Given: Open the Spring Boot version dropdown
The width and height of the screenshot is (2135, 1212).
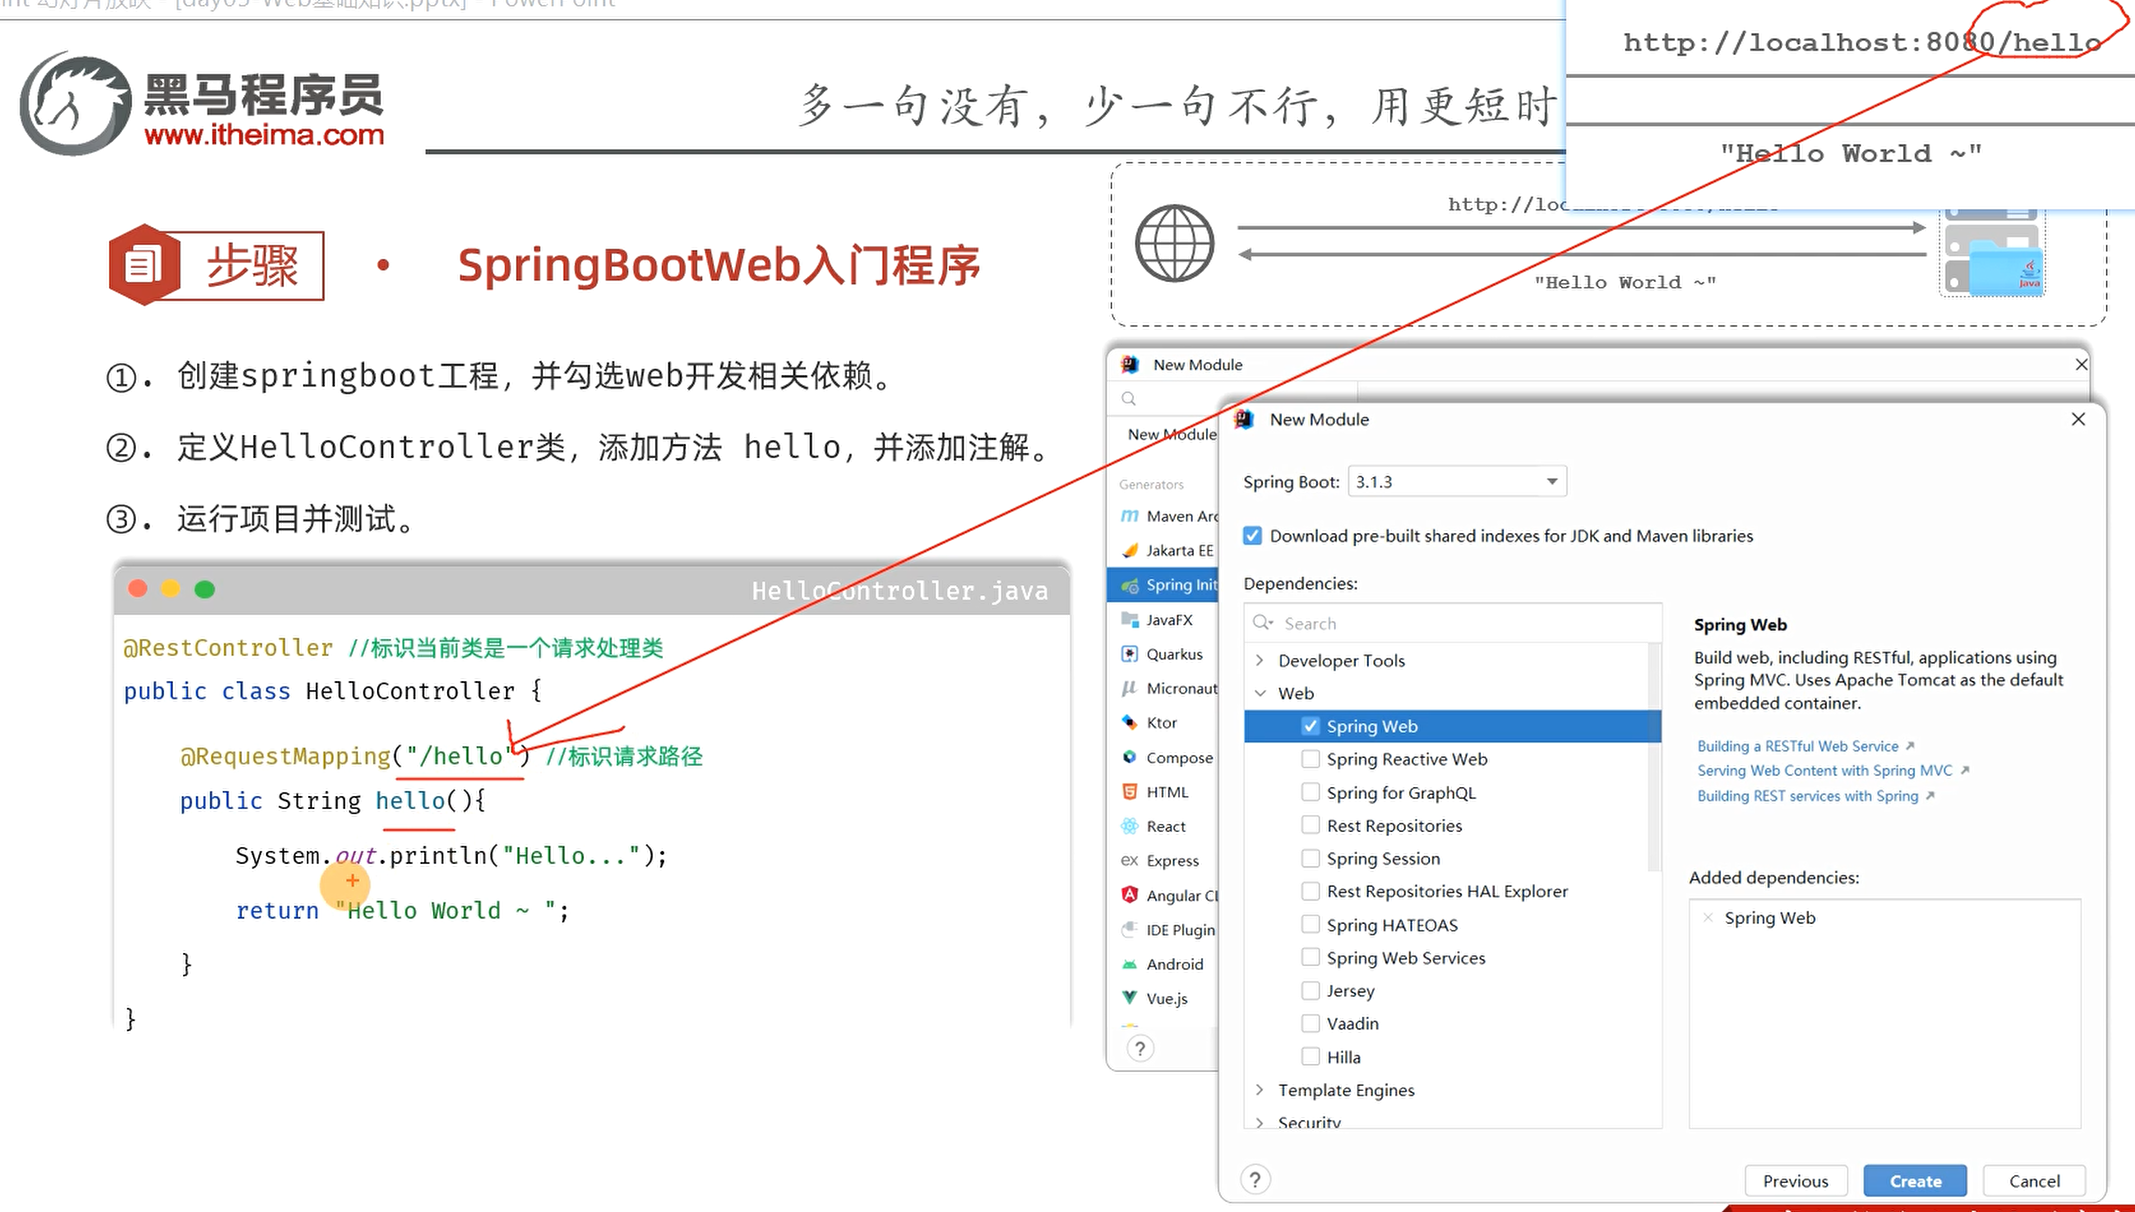Looking at the screenshot, I should (x=1457, y=482).
